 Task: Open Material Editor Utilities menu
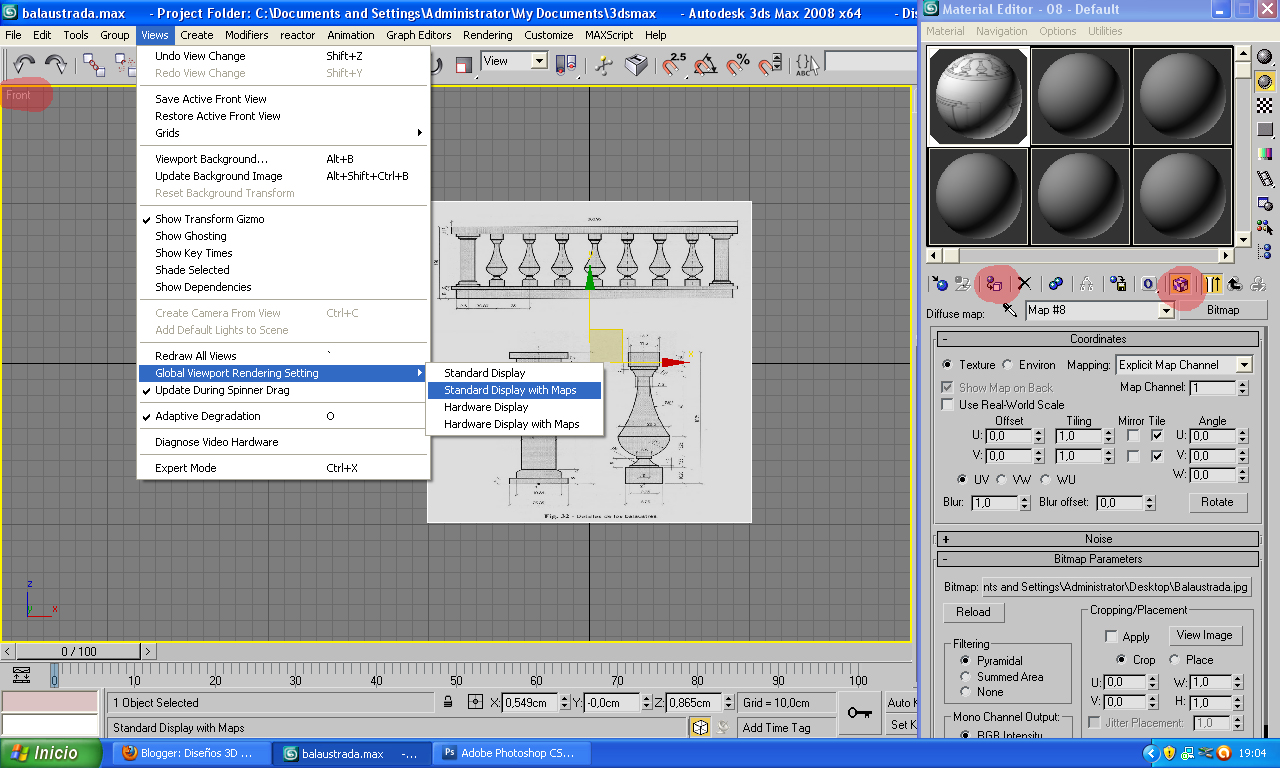pos(1105,31)
